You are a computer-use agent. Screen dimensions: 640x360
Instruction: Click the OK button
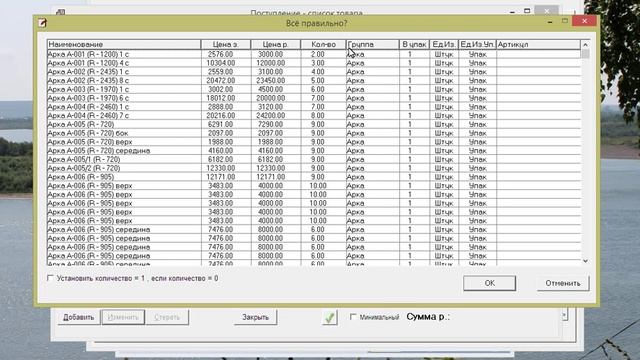pos(489,283)
